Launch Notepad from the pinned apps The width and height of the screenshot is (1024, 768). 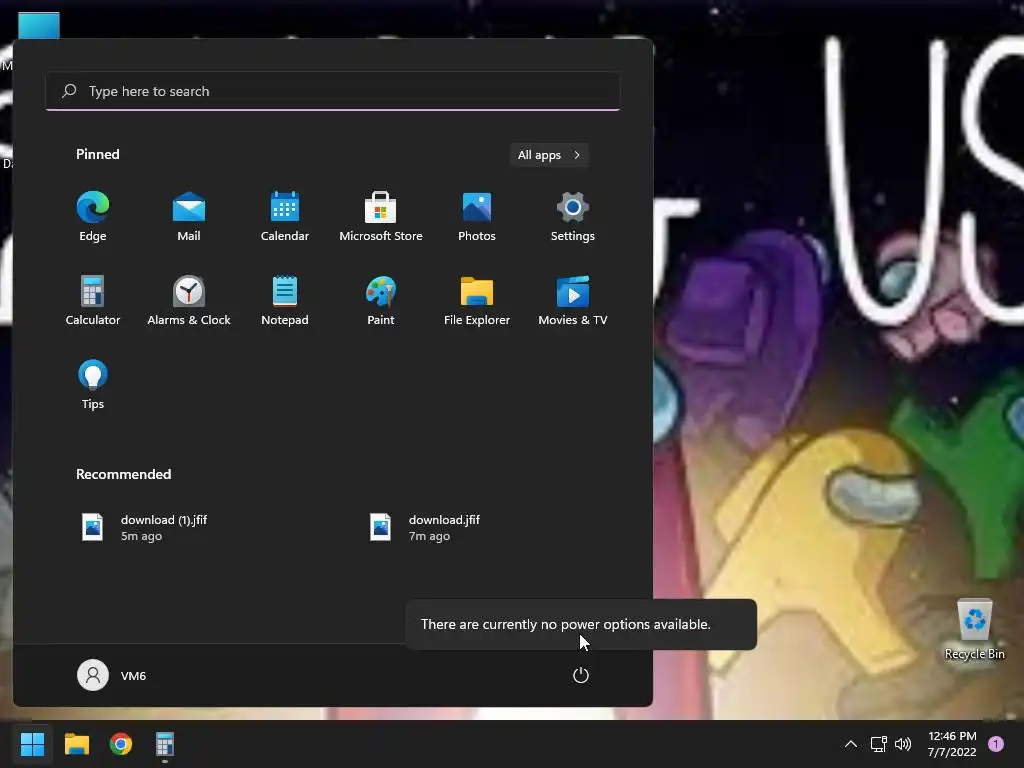click(x=285, y=300)
